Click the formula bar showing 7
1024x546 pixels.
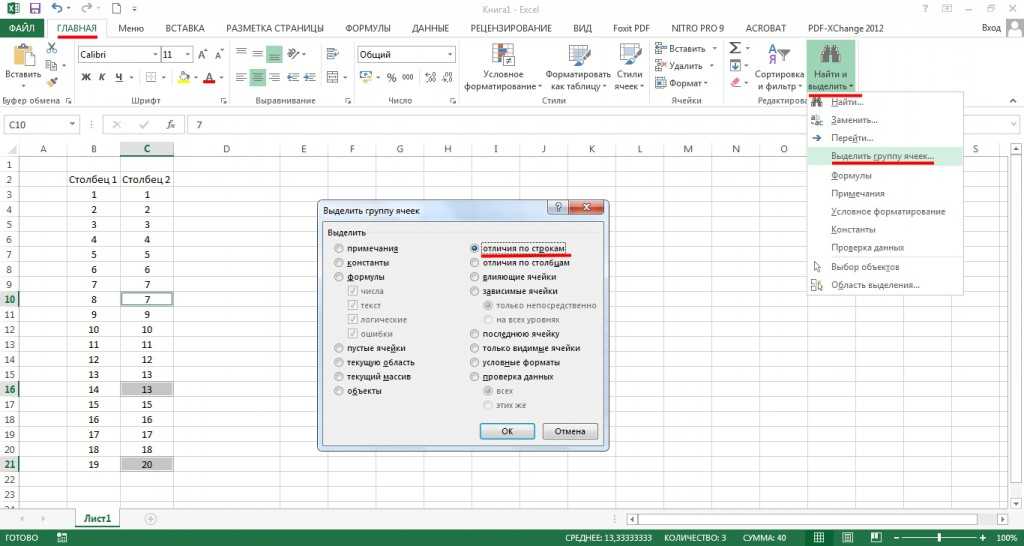click(x=602, y=124)
